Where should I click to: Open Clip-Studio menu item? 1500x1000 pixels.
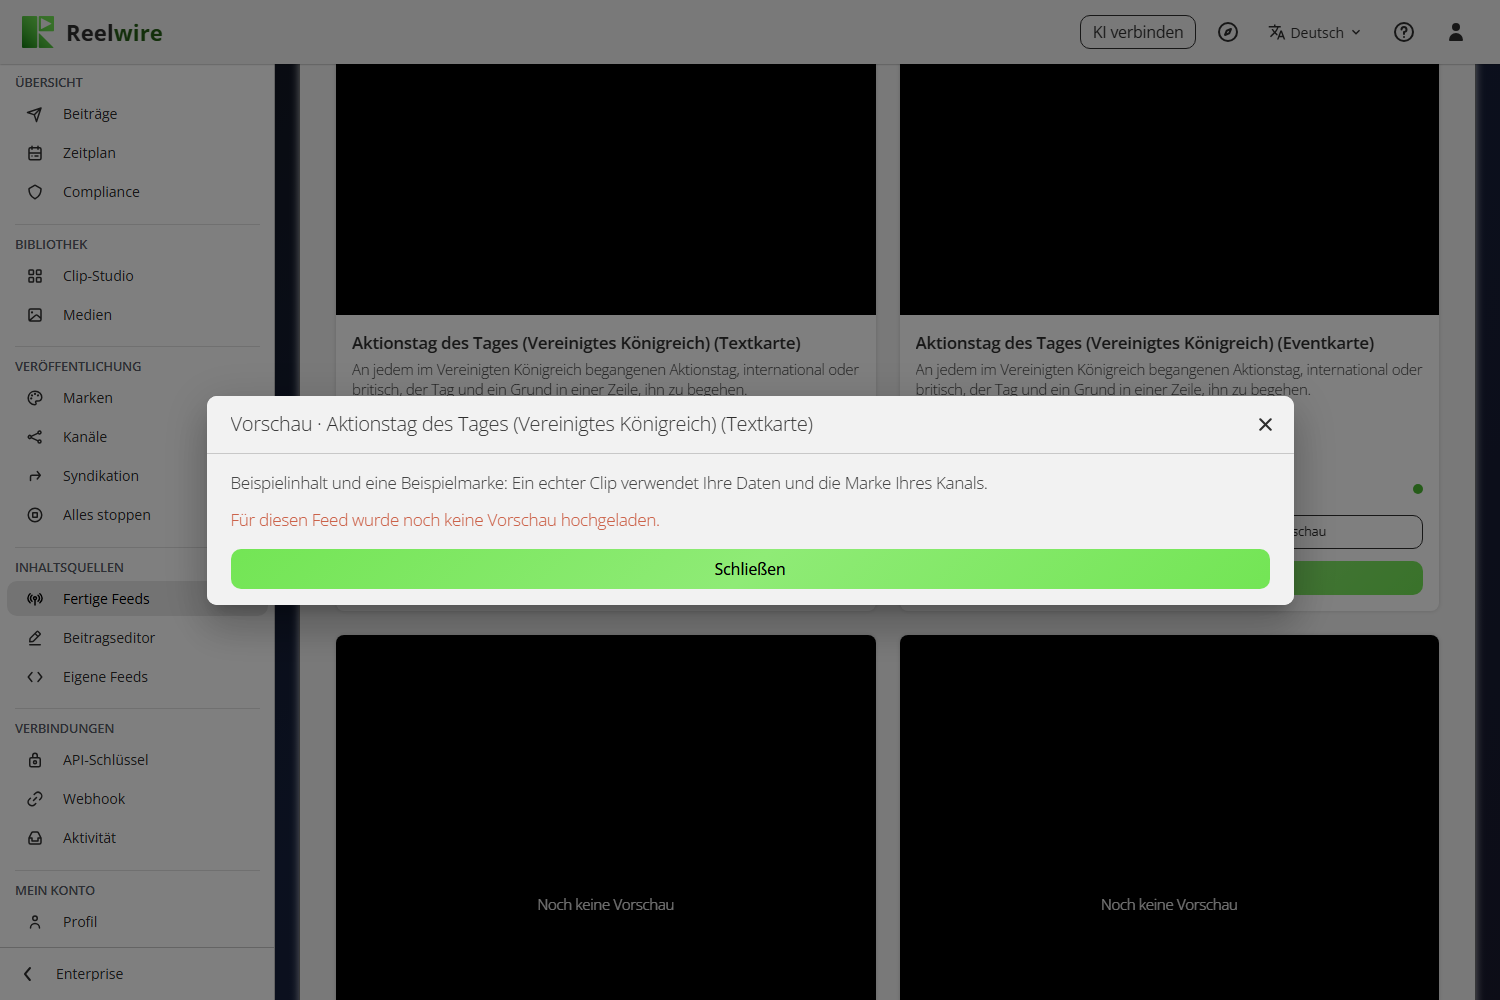[x=137, y=276]
